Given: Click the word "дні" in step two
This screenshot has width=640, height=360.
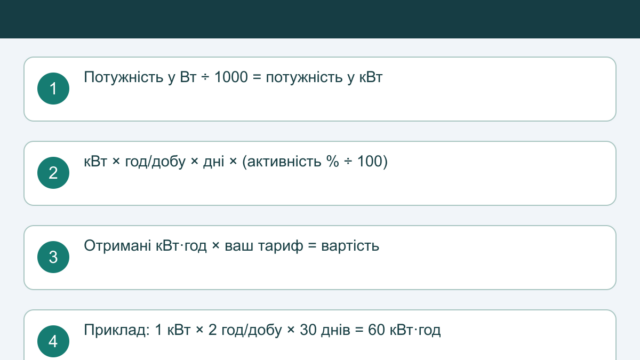Looking at the screenshot, I should click(213, 162).
